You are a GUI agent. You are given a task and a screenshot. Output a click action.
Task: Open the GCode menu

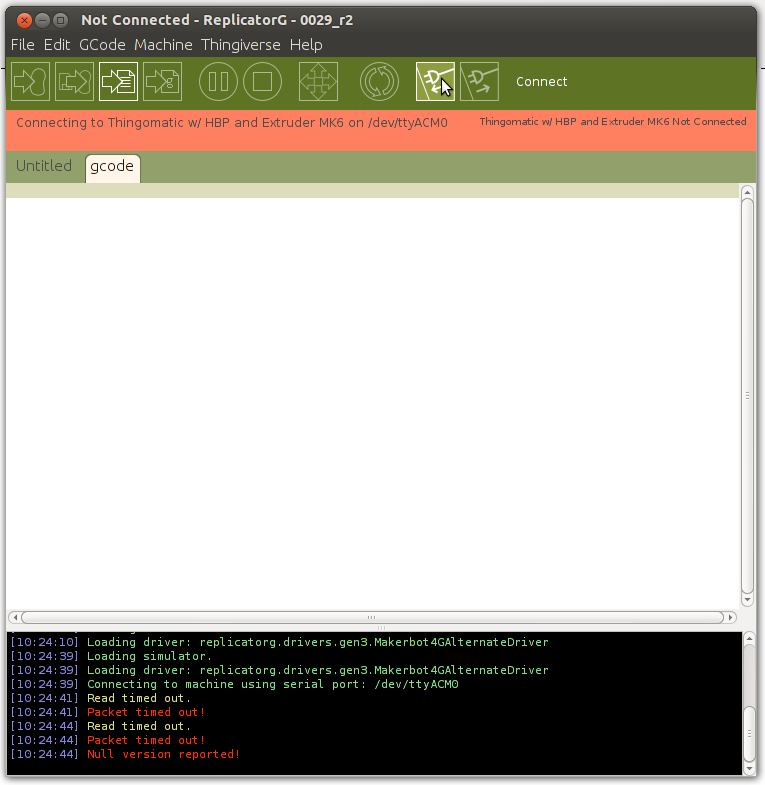[102, 45]
